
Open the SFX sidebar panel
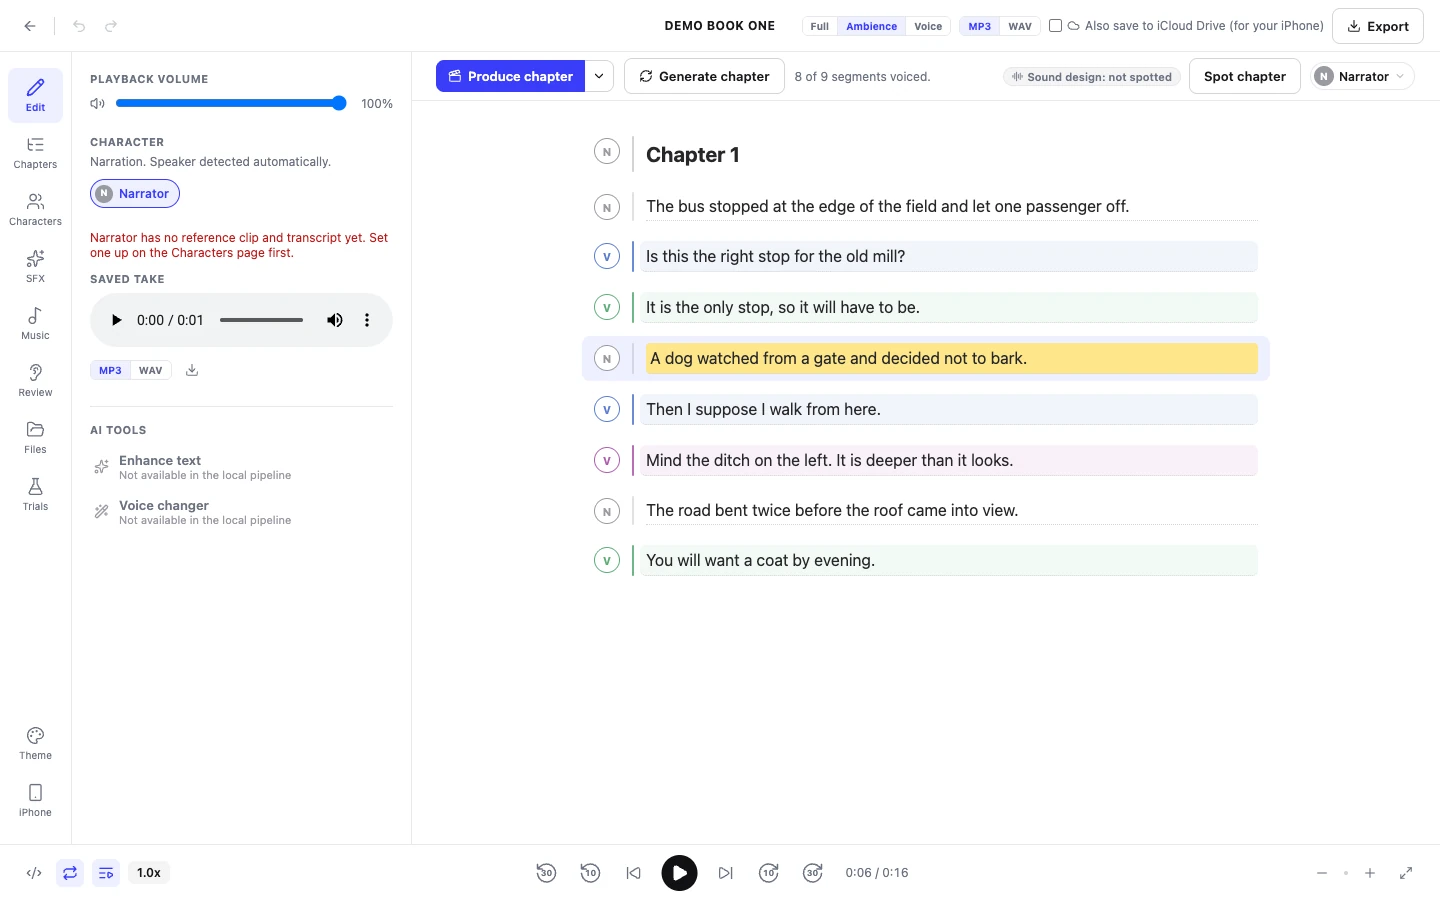click(x=35, y=267)
